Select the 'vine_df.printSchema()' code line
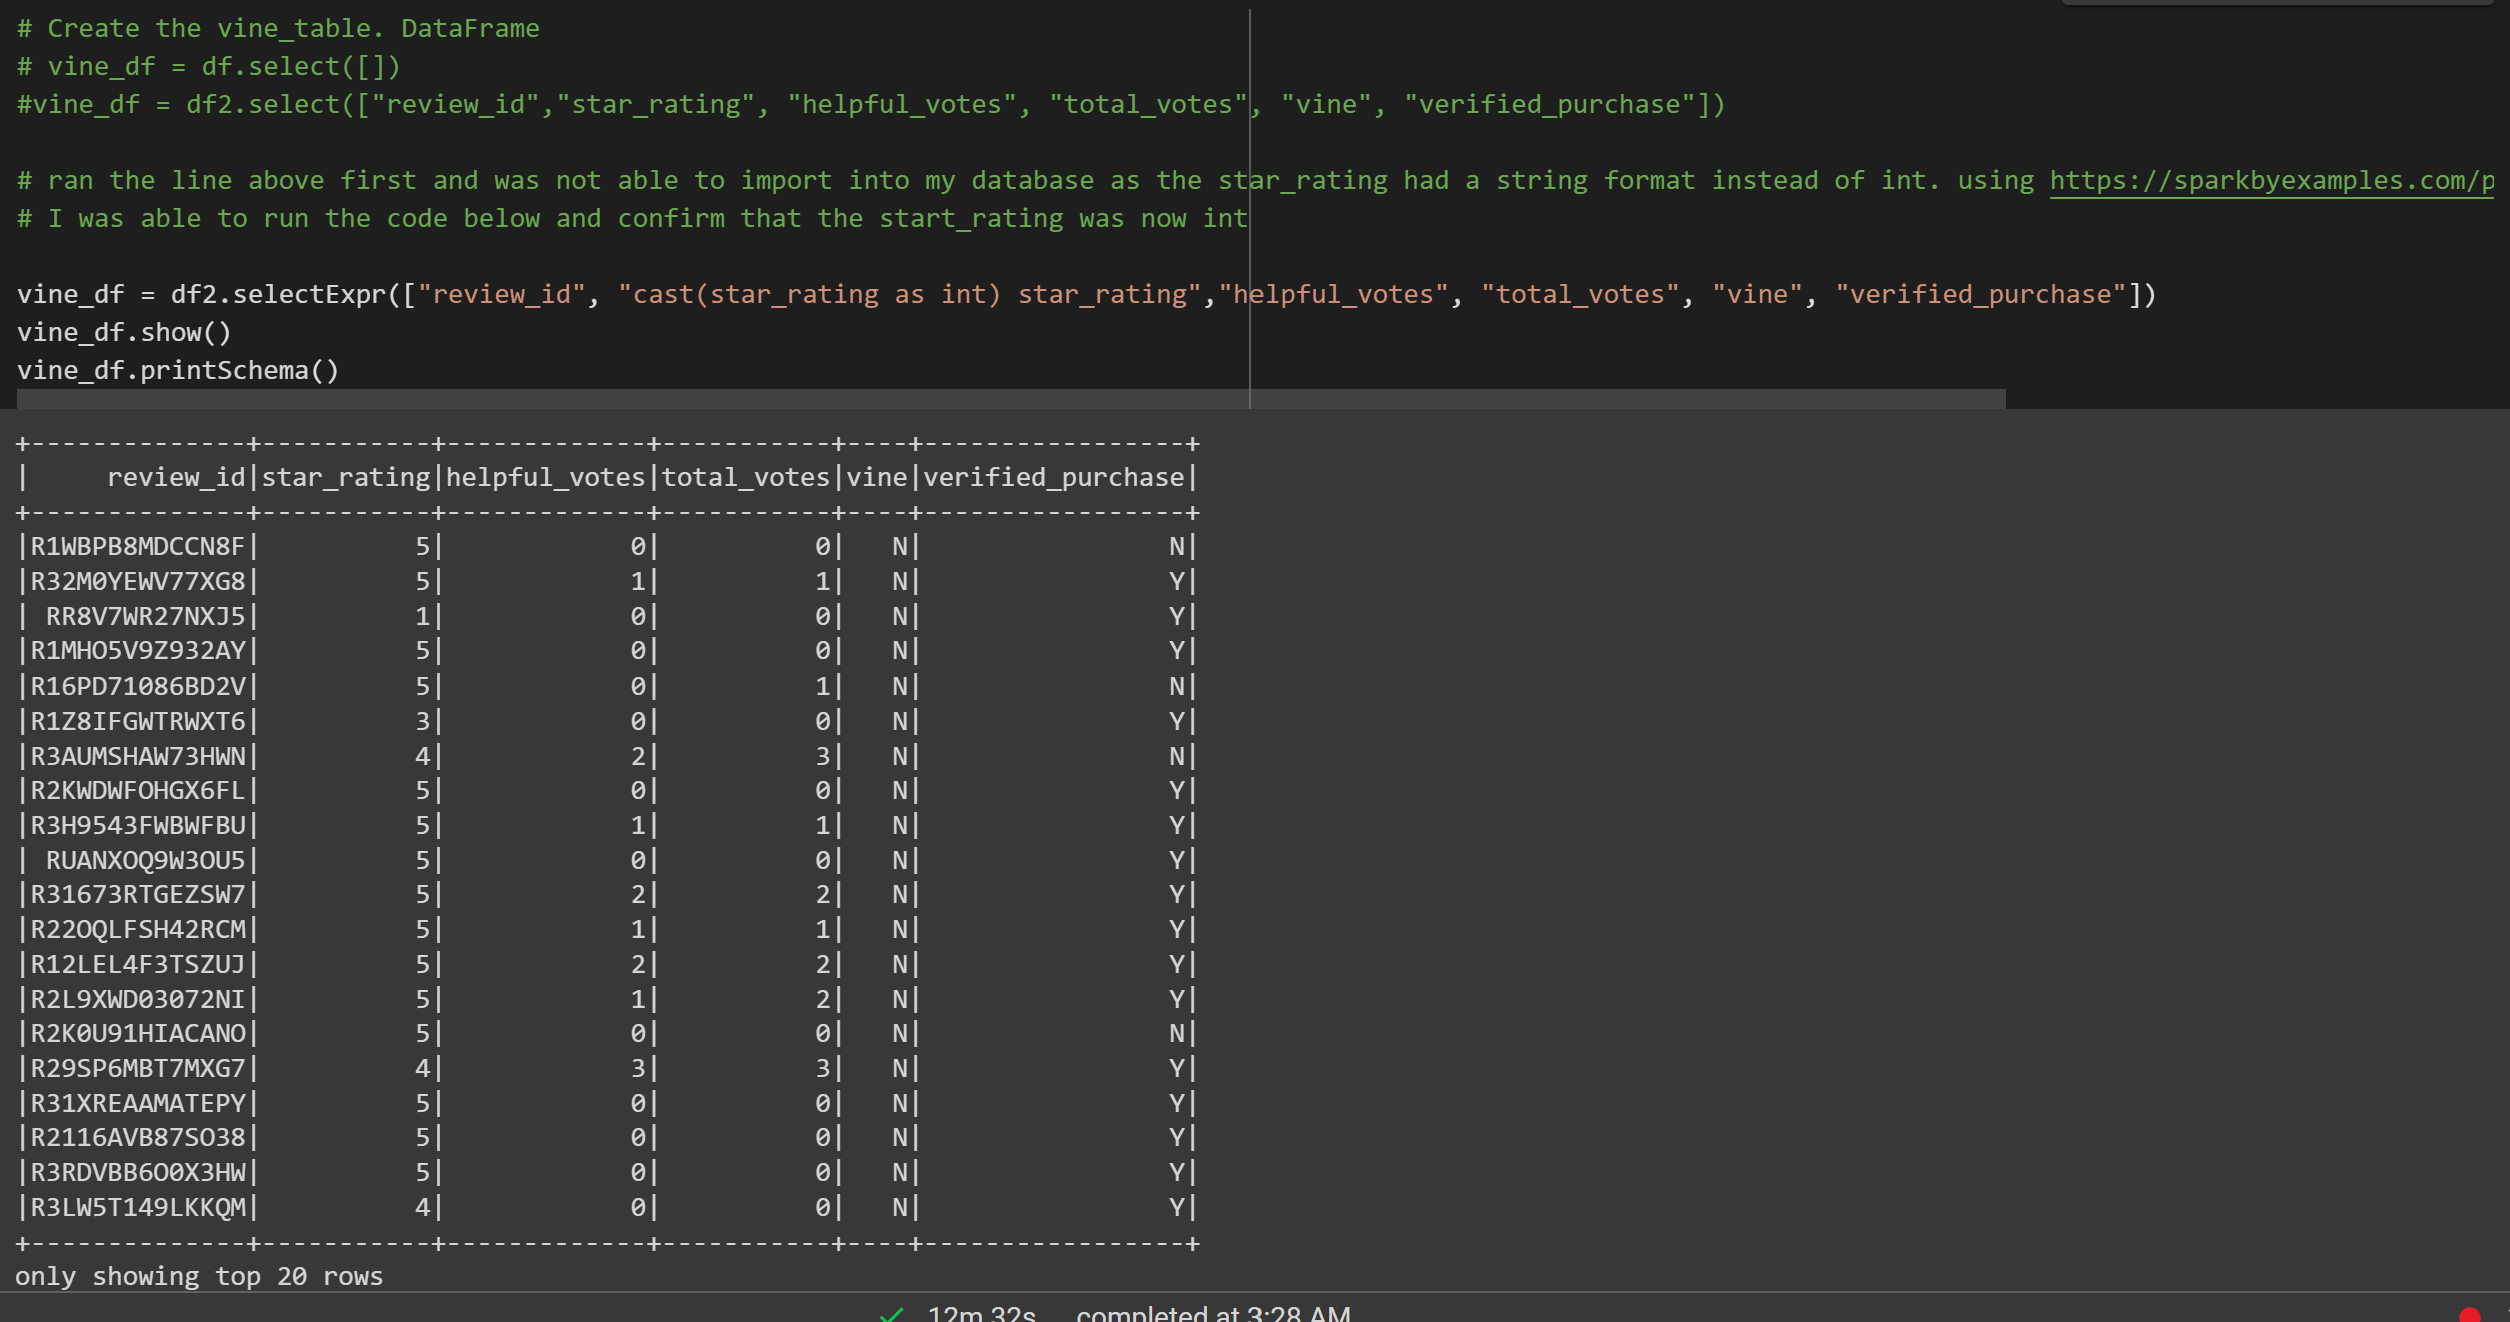The height and width of the screenshot is (1322, 2510). [x=176, y=370]
